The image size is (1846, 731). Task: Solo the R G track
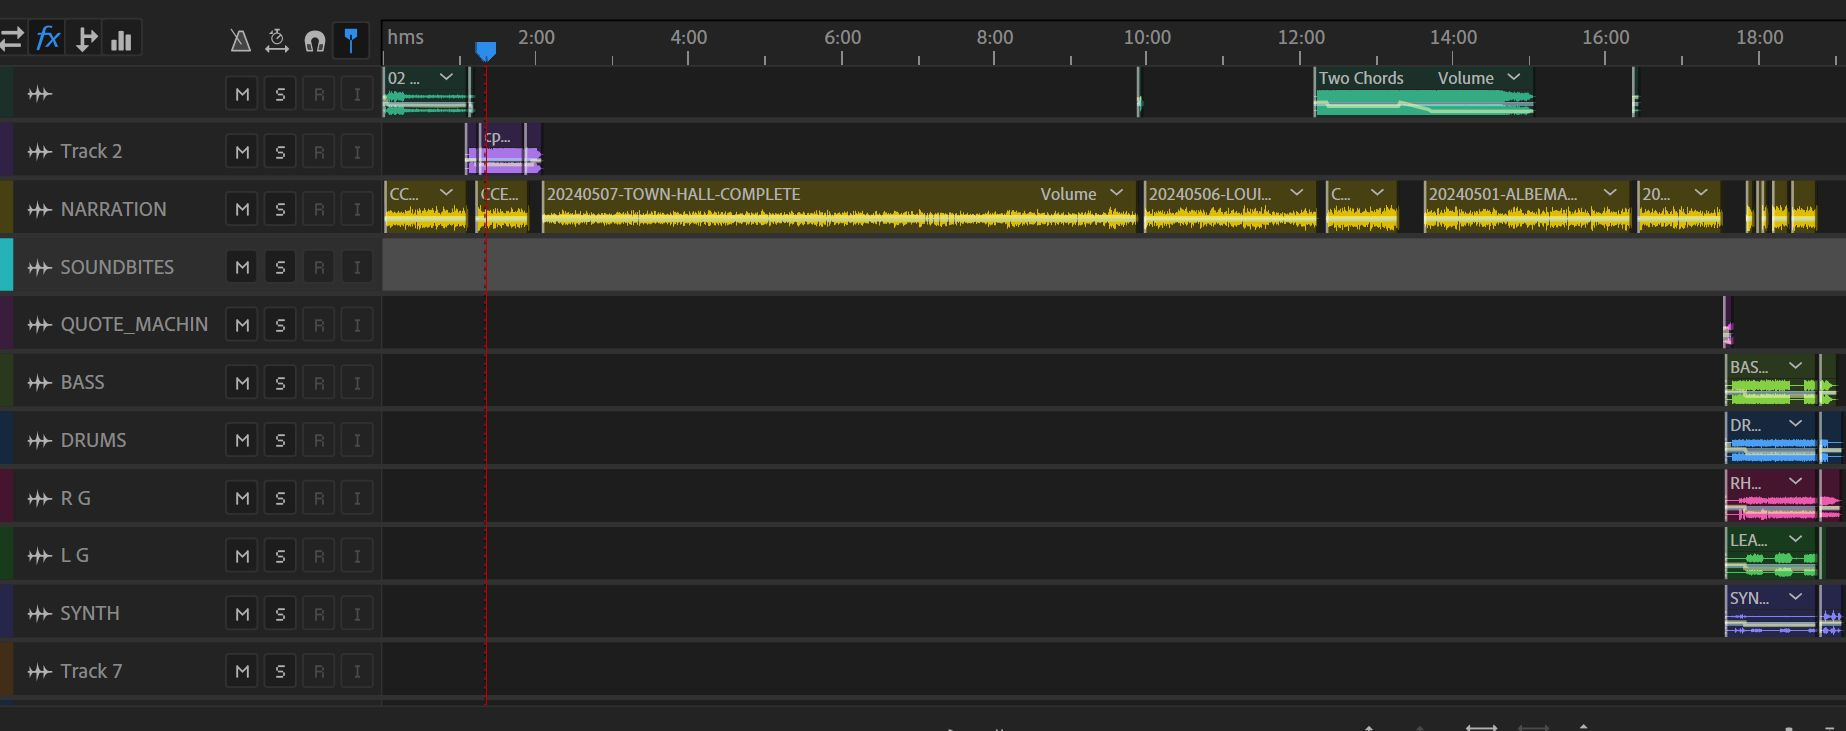tap(280, 498)
